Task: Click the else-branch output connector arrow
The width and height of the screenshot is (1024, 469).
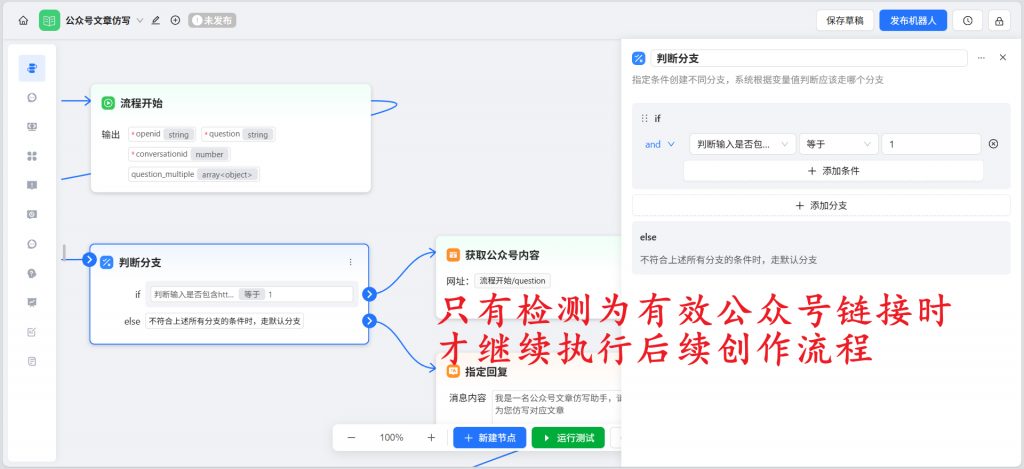Action: [369, 321]
